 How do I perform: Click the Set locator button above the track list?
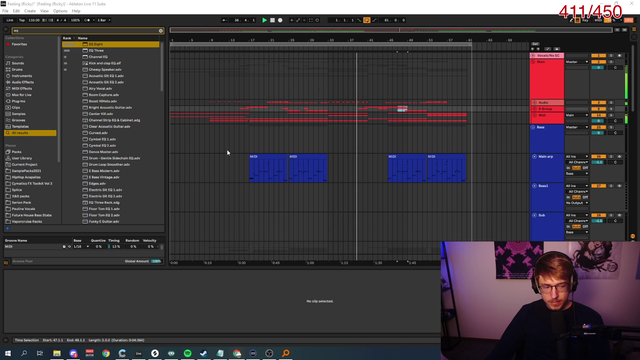[x=535, y=44]
